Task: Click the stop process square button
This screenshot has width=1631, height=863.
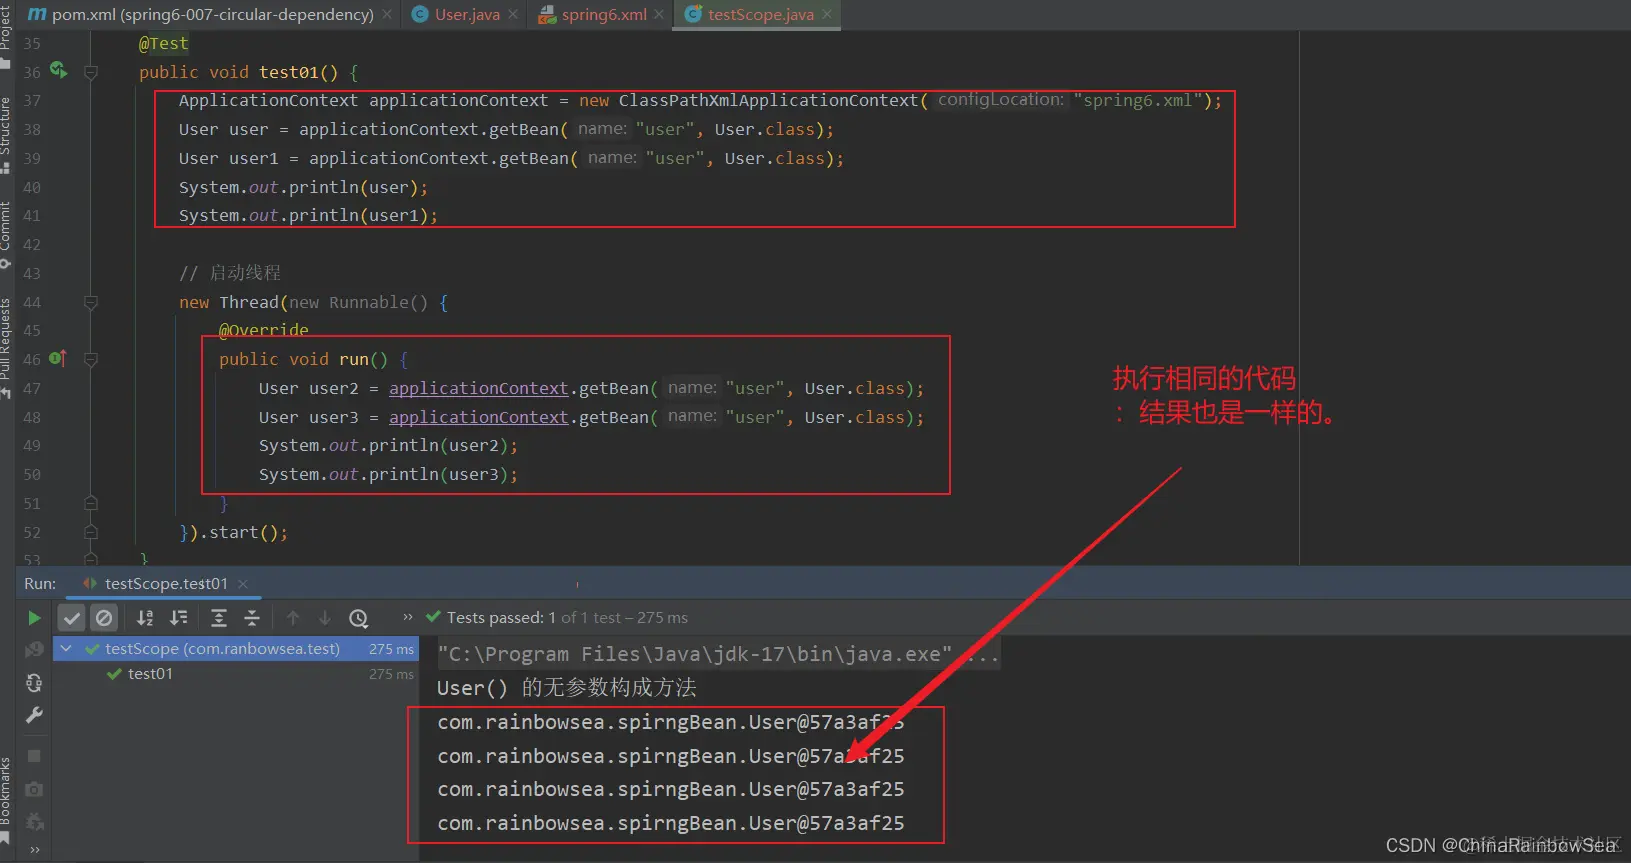Action: pos(34,756)
